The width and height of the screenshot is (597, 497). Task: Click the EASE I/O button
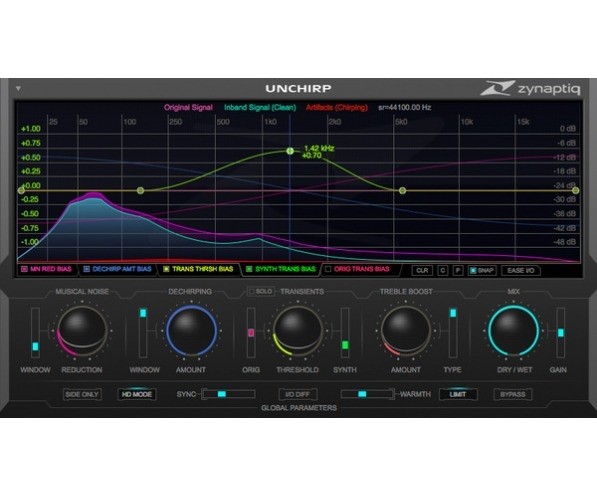521,270
